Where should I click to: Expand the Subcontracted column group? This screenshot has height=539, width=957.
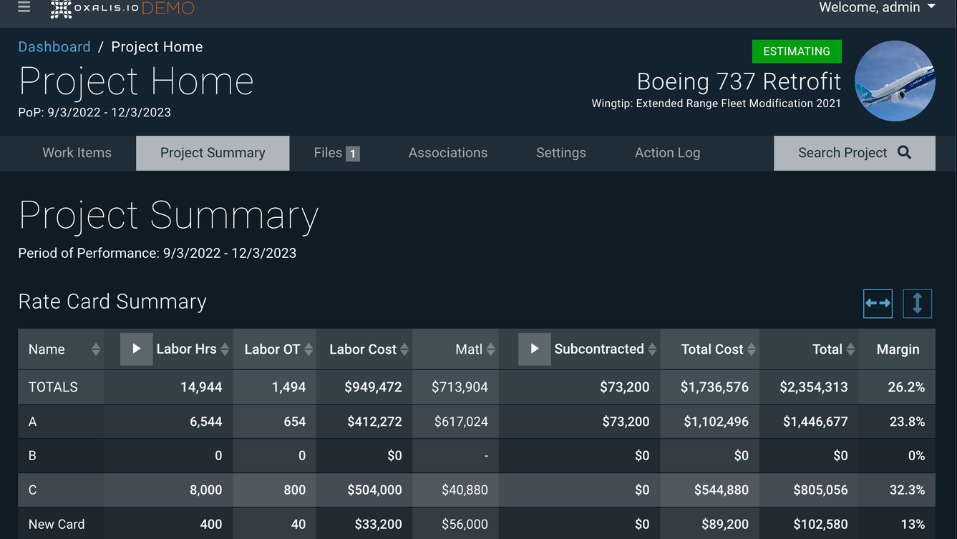tap(534, 349)
